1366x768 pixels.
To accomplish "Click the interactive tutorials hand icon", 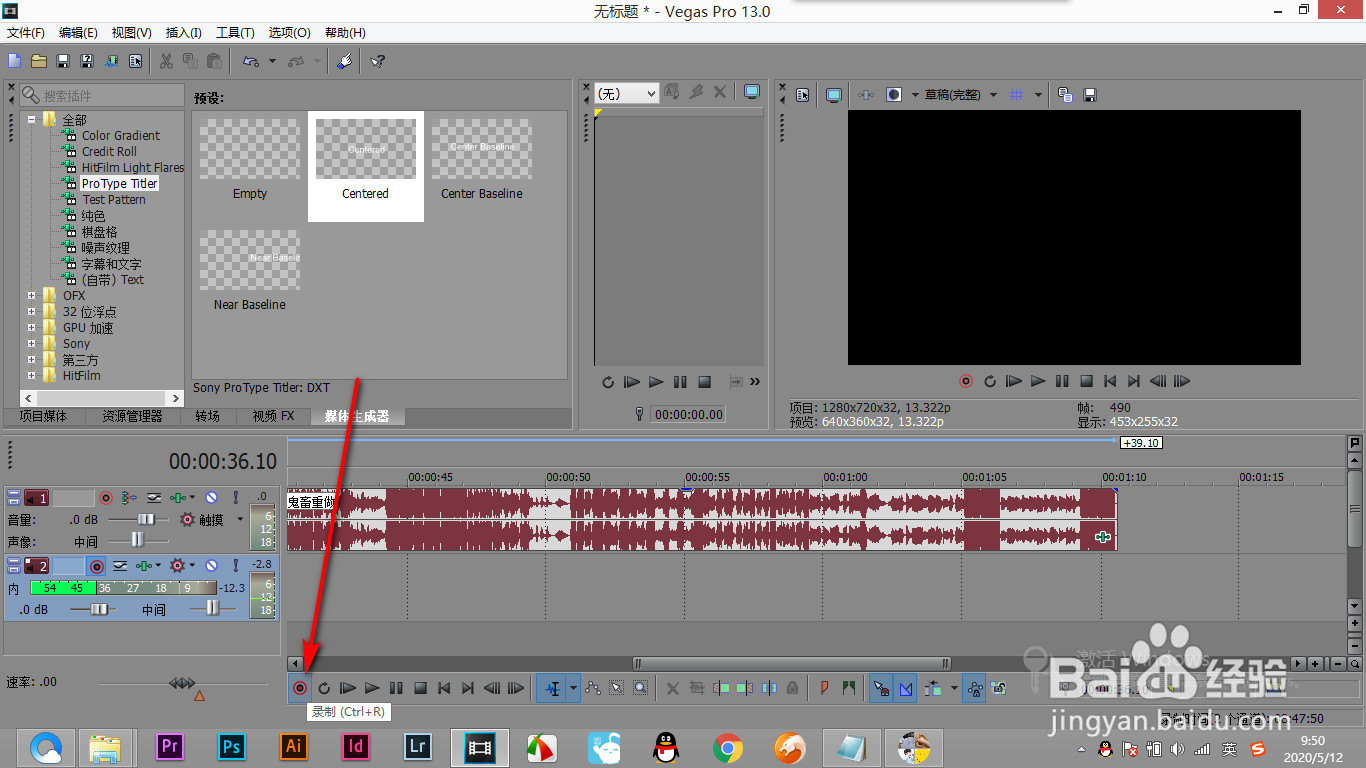I will [x=345, y=61].
